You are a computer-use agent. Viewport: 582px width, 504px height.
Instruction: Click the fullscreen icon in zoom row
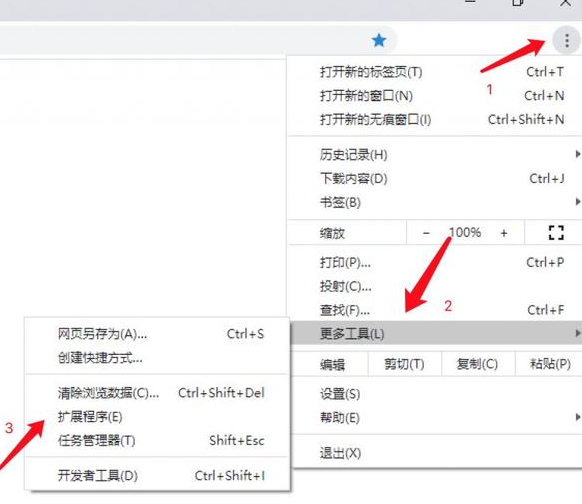click(556, 233)
